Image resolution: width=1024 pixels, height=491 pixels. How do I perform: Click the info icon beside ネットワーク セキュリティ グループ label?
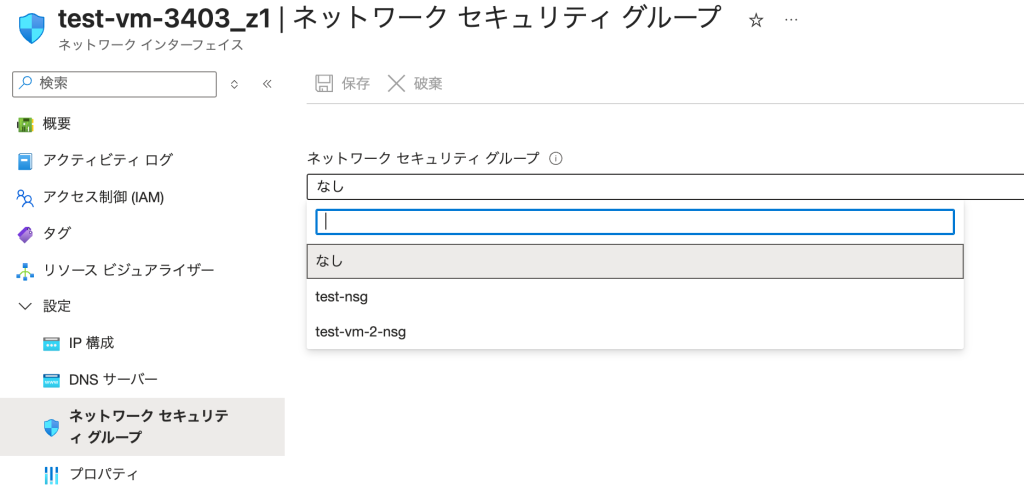[x=556, y=158]
